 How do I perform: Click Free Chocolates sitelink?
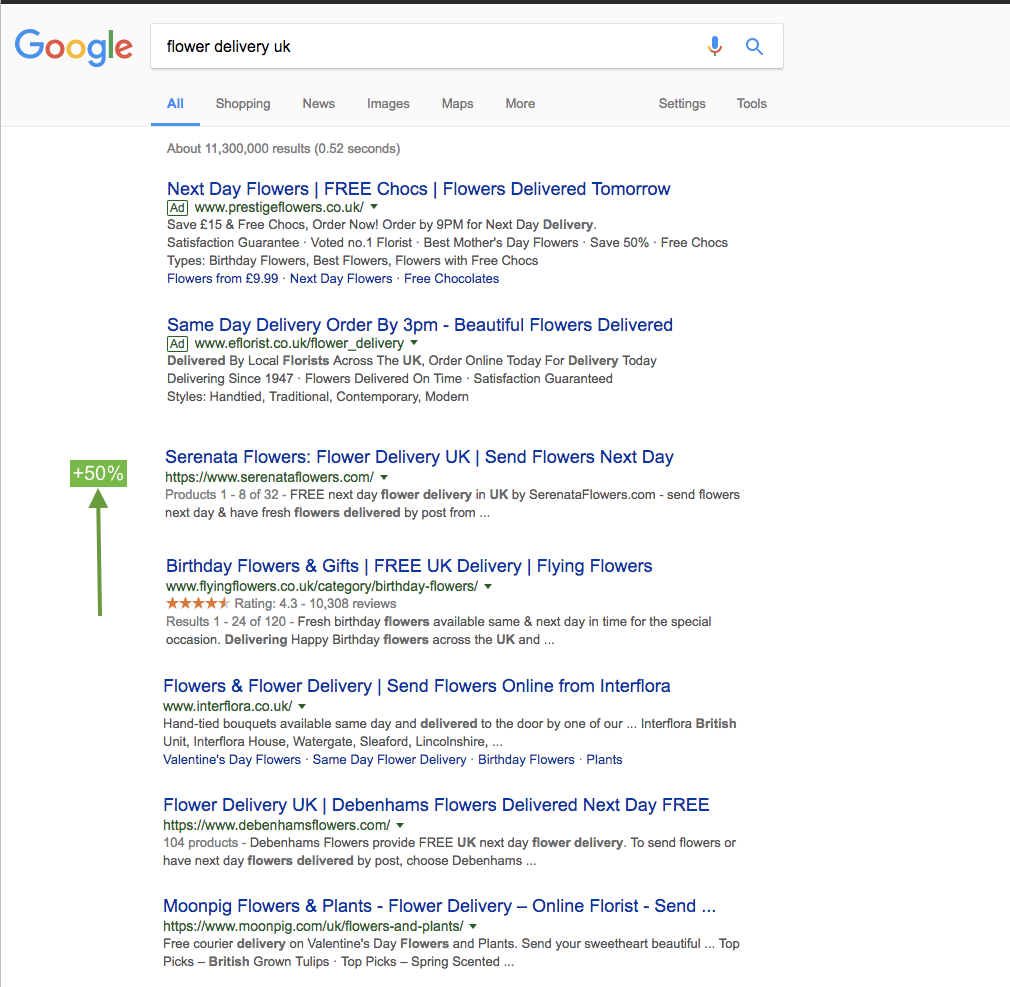(452, 279)
